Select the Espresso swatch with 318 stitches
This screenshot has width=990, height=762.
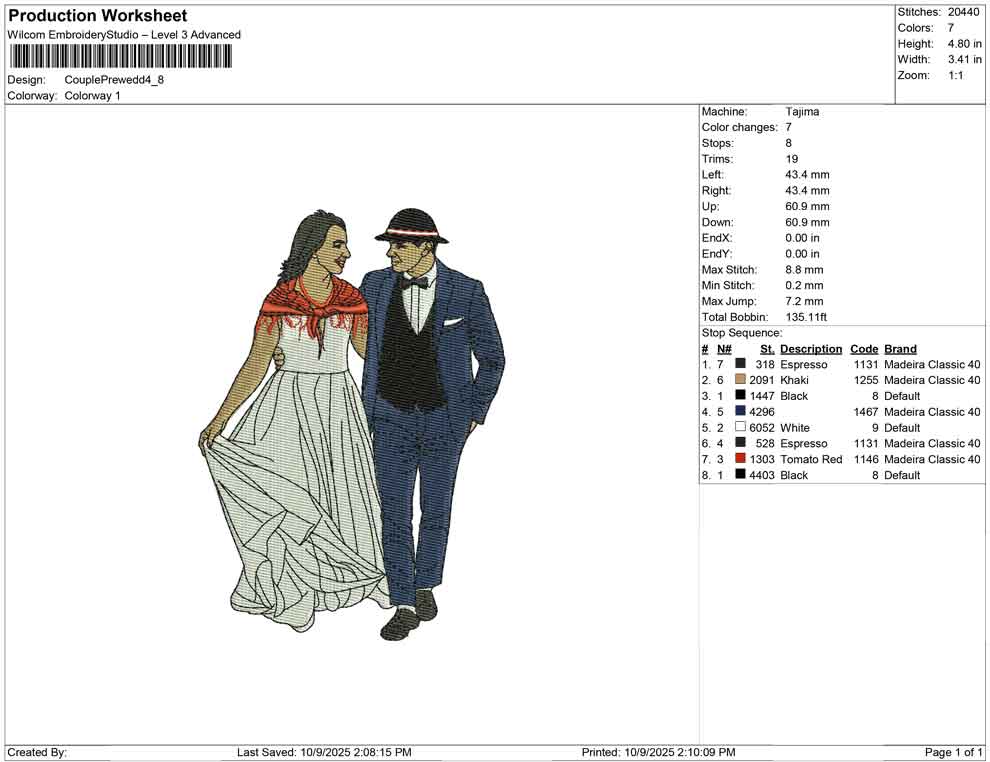740,365
